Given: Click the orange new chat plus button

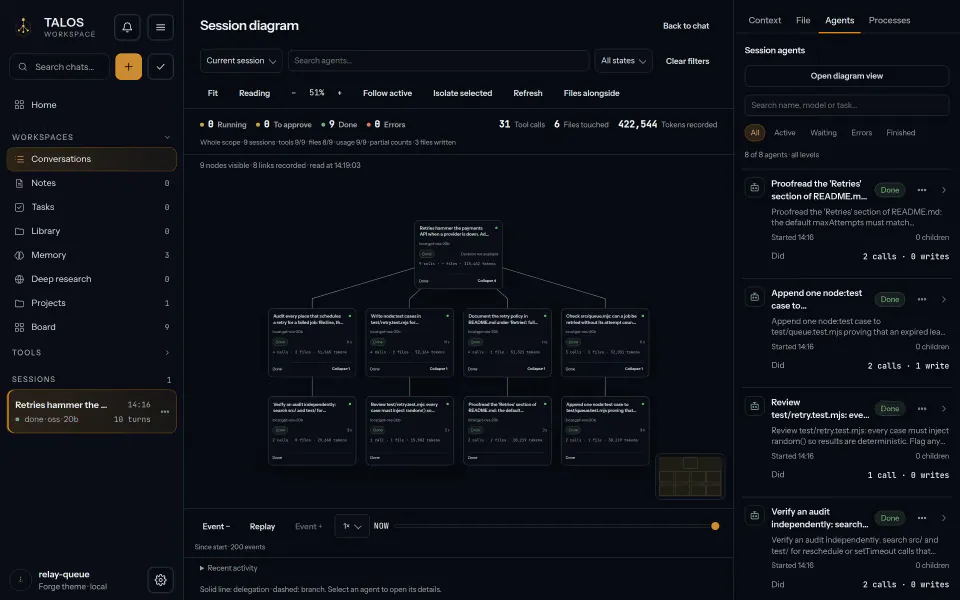Looking at the screenshot, I should 129,67.
